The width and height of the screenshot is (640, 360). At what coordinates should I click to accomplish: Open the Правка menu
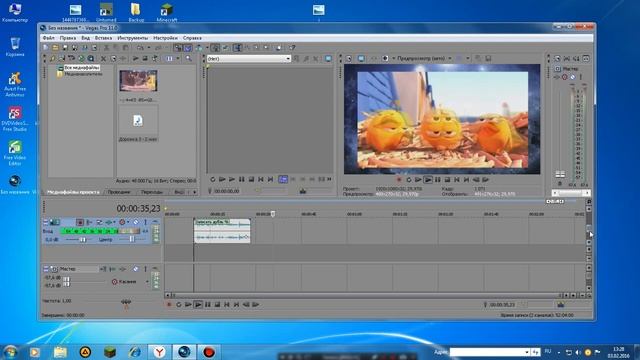[x=68, y=38]
